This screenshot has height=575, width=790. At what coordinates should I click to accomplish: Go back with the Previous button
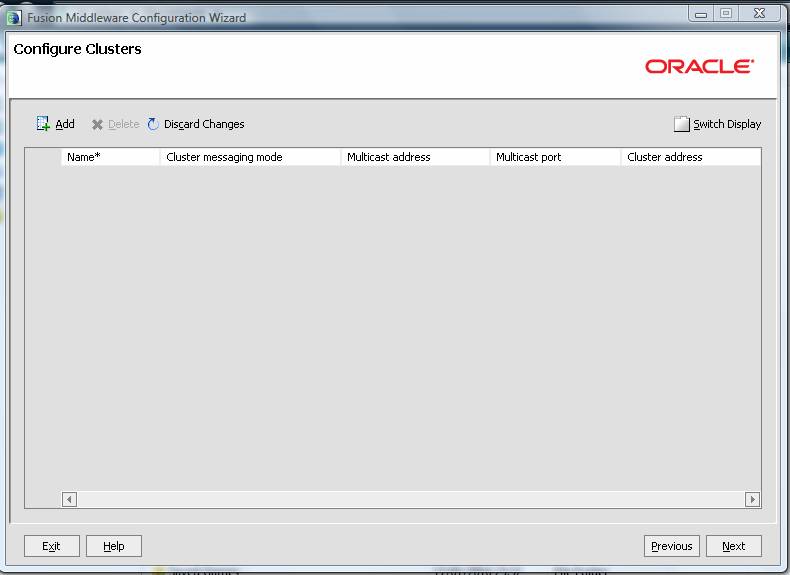pos(672,546)
